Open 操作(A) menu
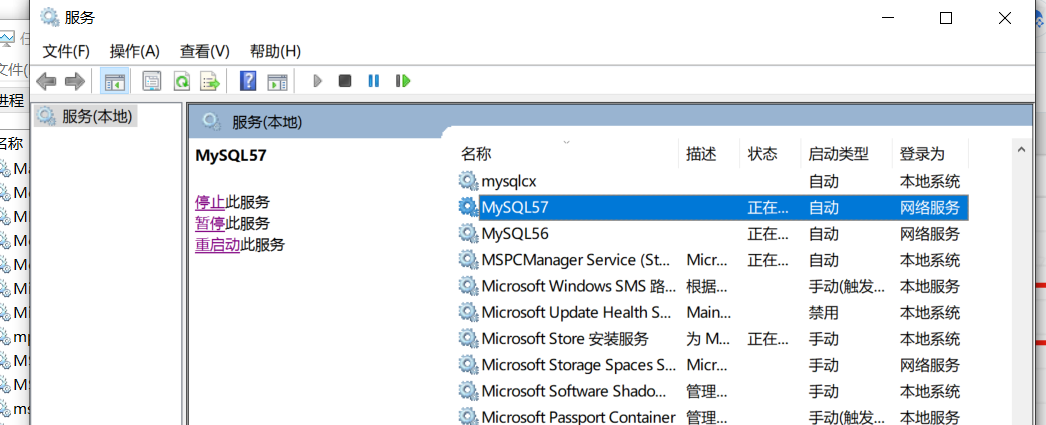This screenshot has width=1046, height=425. (x=135, y=51)
